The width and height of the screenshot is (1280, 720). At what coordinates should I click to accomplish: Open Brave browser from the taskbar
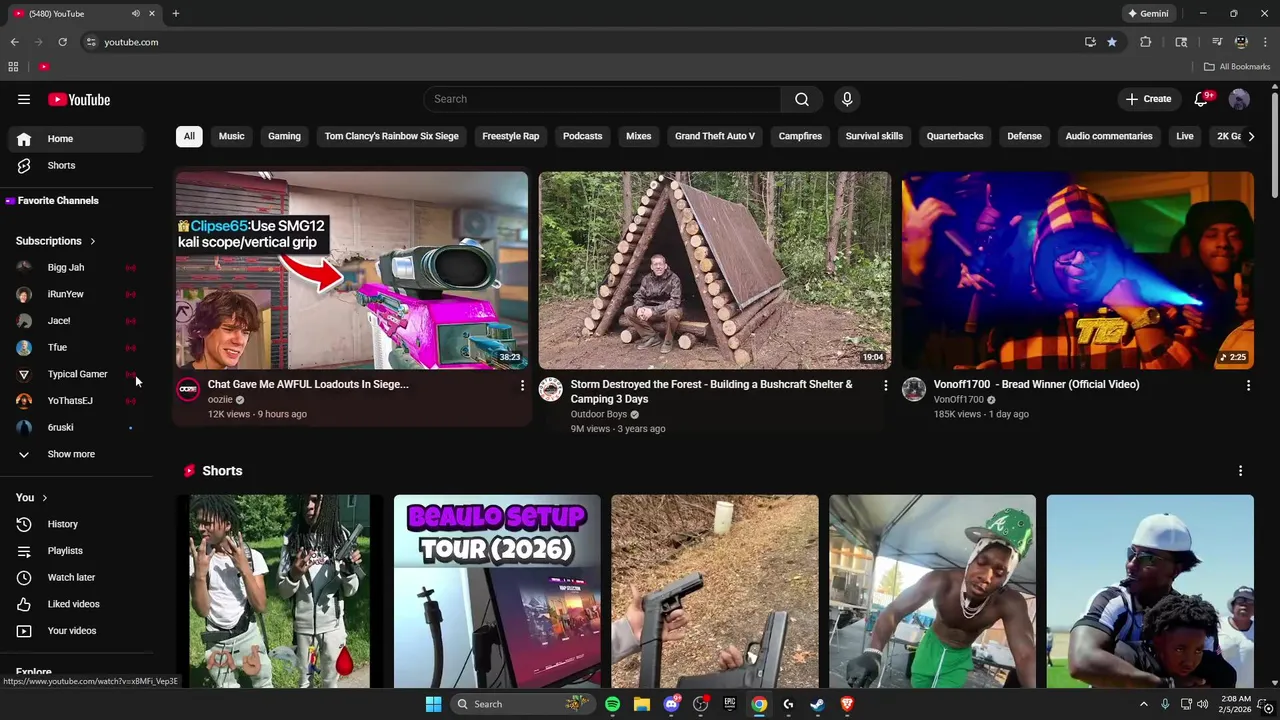point(847,704)
